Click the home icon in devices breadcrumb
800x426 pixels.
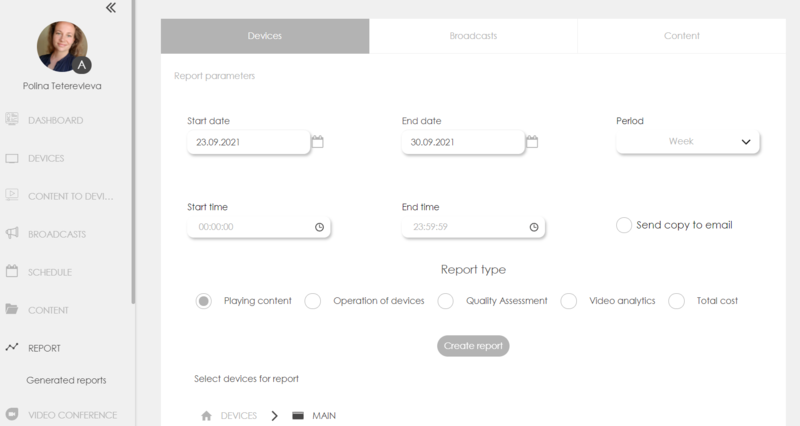pos(206,415)
